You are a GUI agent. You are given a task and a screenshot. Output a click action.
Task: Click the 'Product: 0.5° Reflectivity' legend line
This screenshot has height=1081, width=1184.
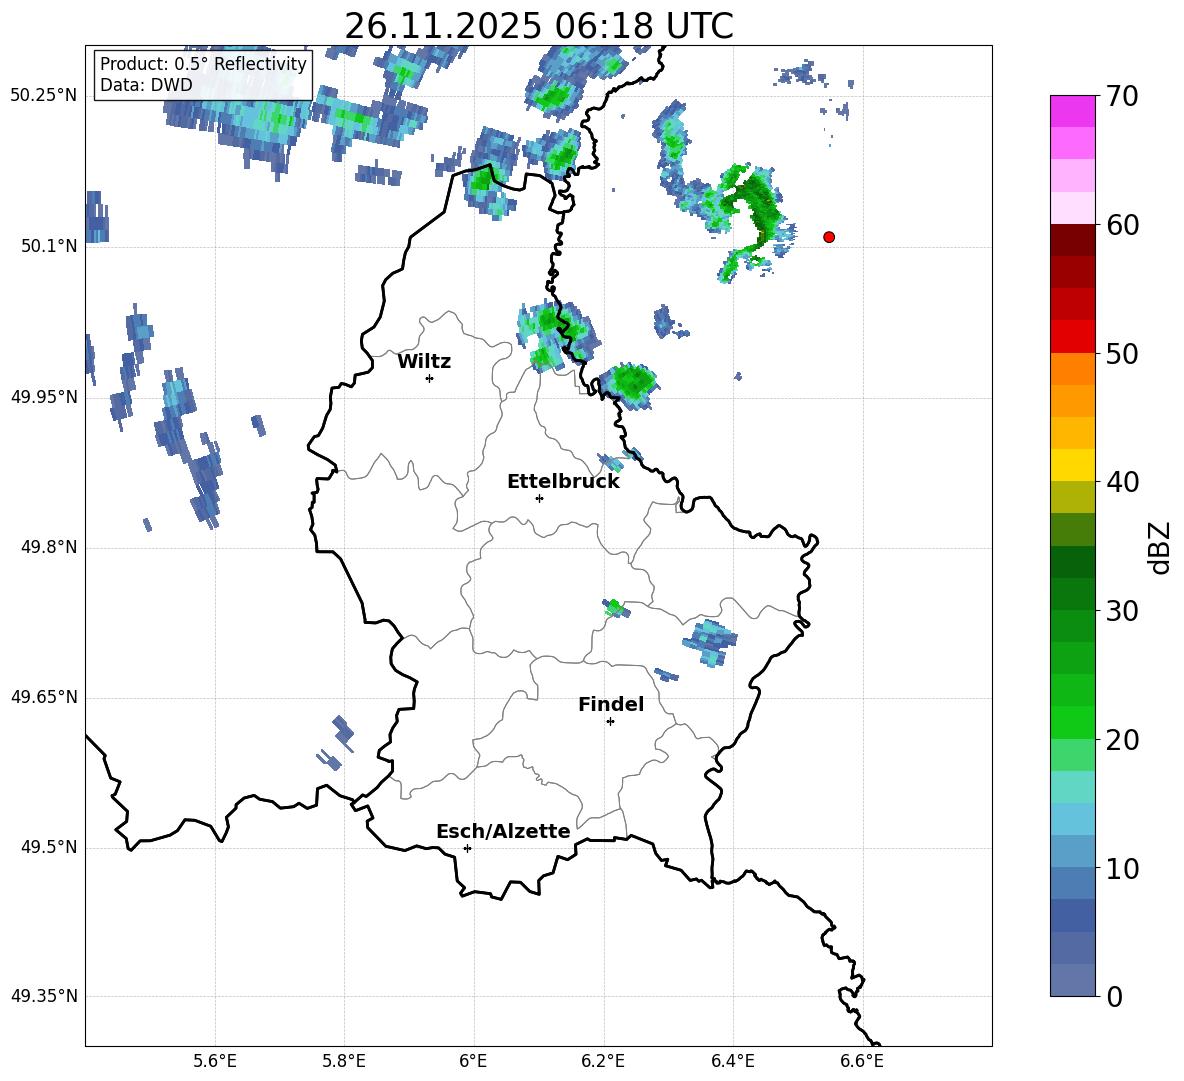pyautogui.click(x=203, y=63)
